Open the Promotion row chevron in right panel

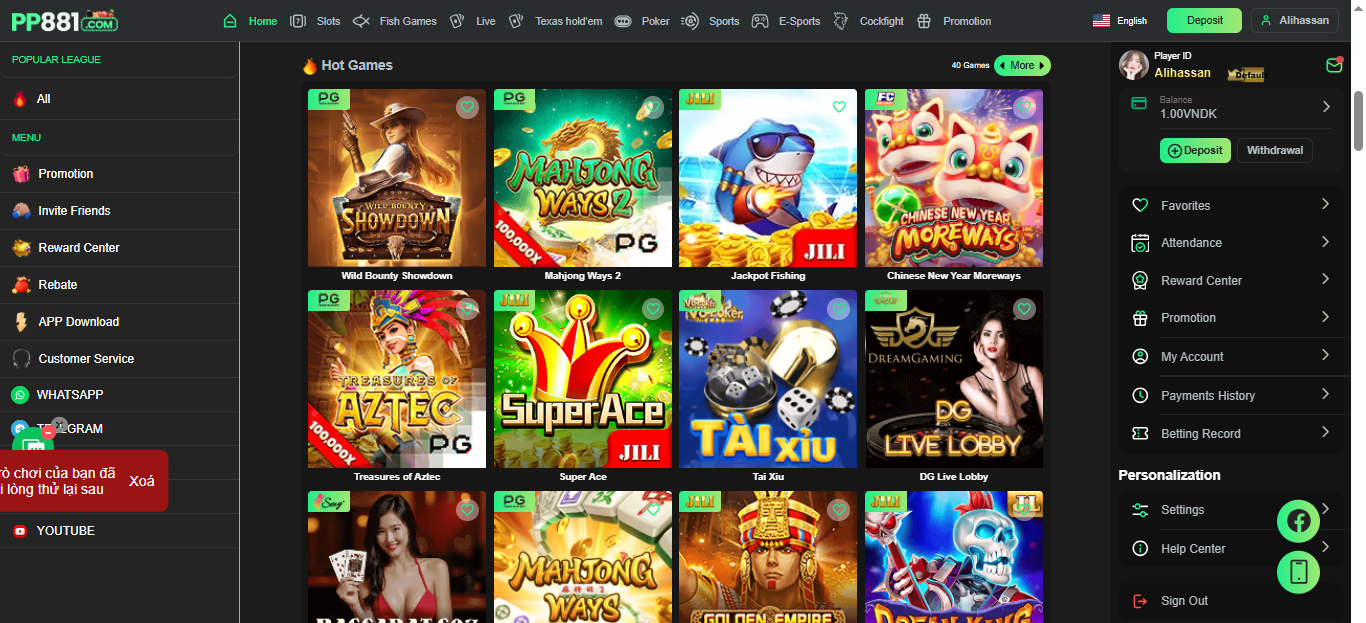tap(1325, 317)
